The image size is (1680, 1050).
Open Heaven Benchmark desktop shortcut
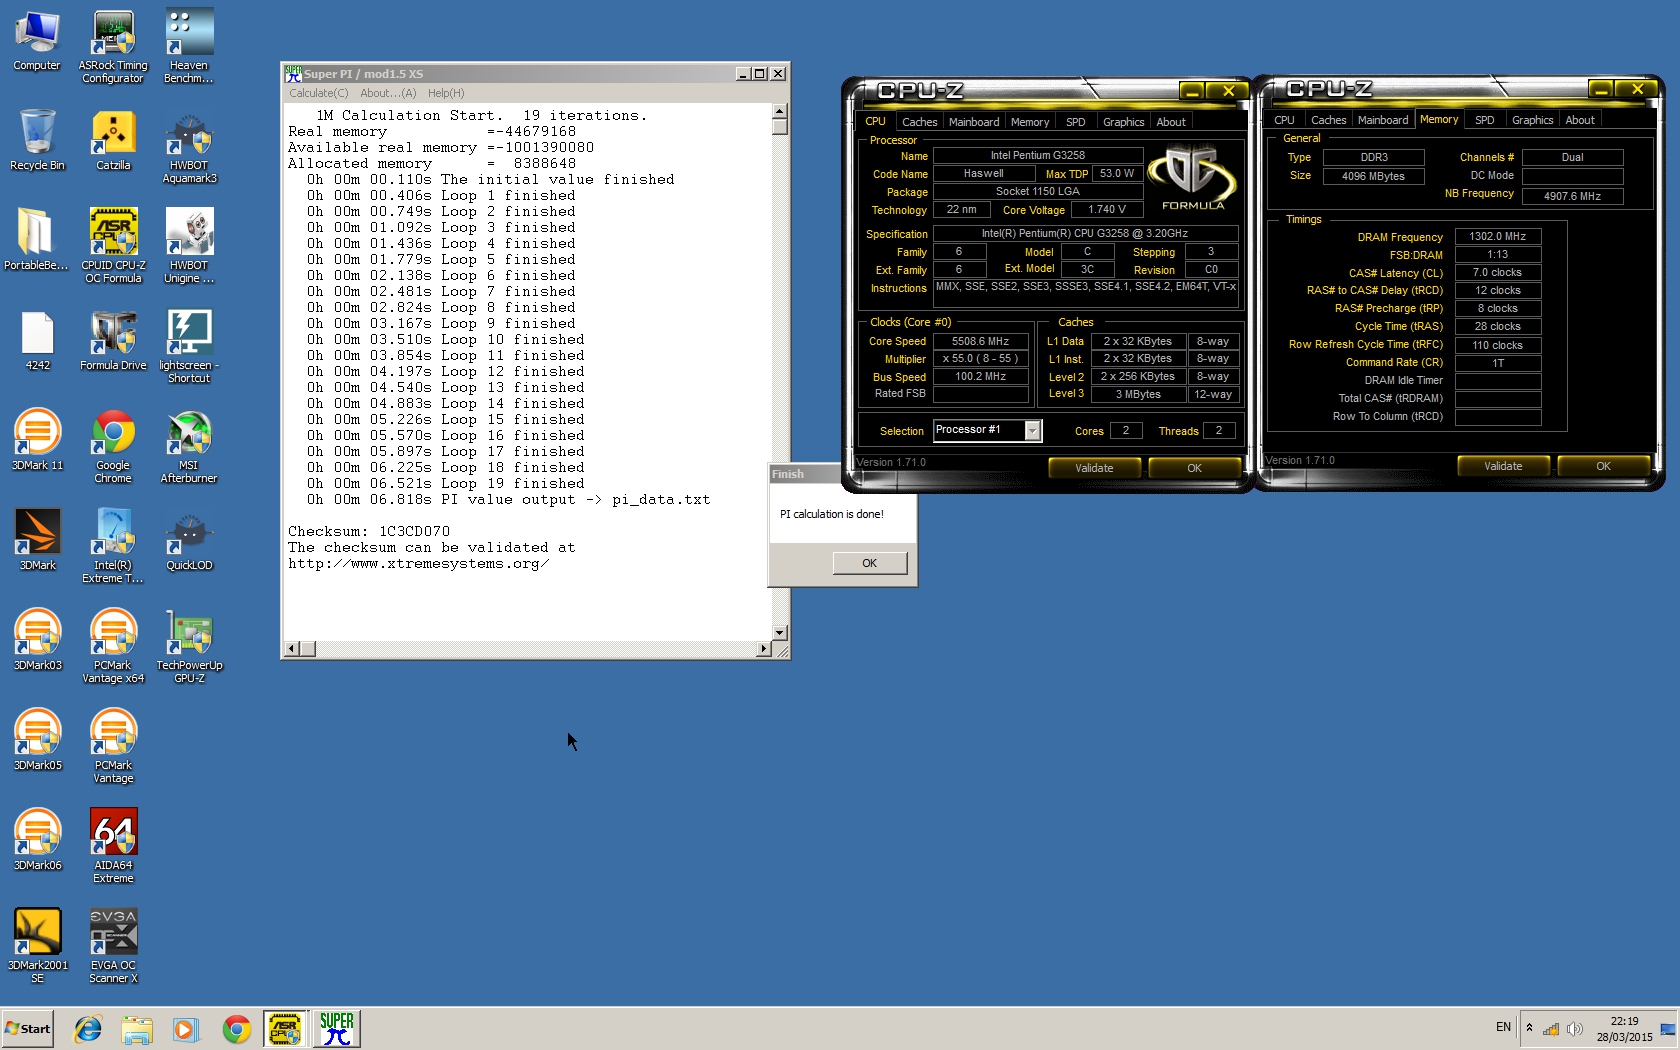pyautogui.click(x=189, y=46)
